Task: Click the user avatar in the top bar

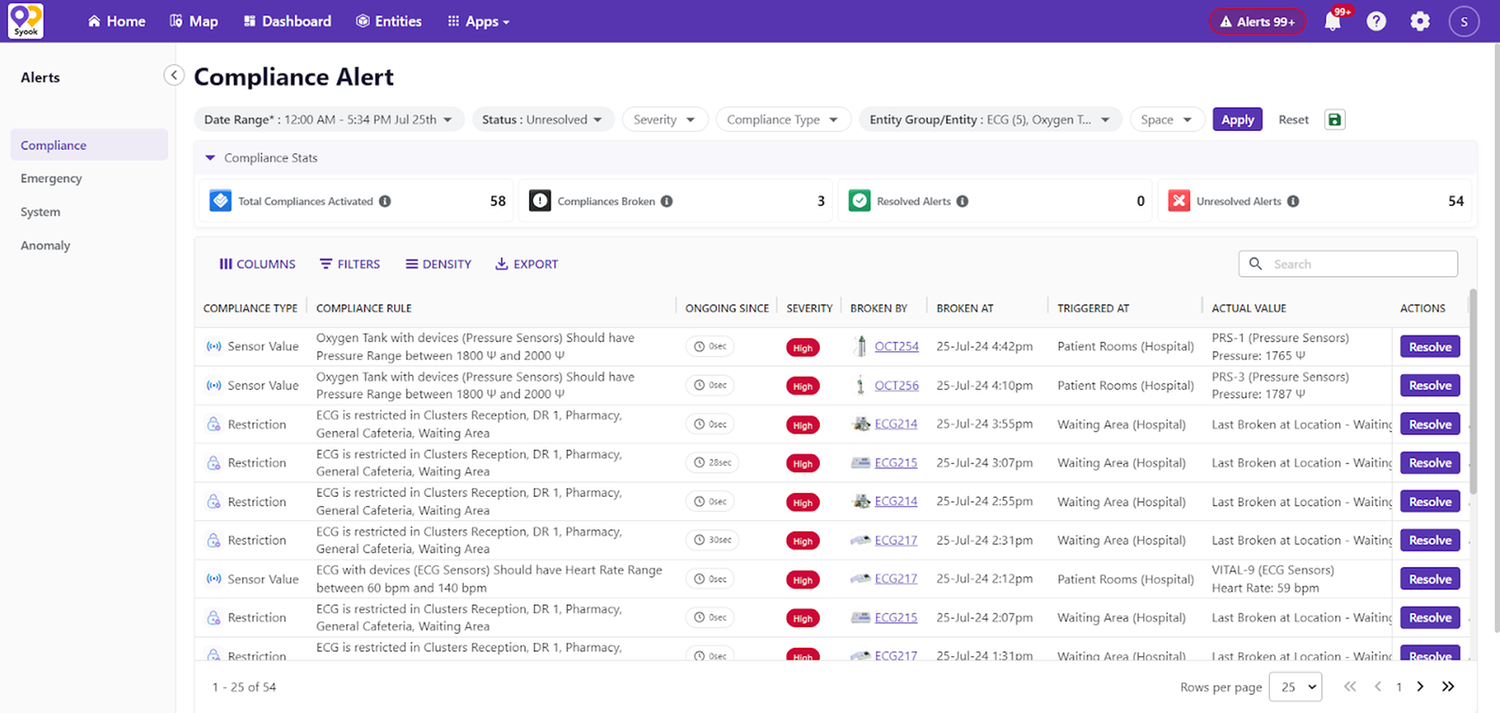Action: (x=1464, y=20)
